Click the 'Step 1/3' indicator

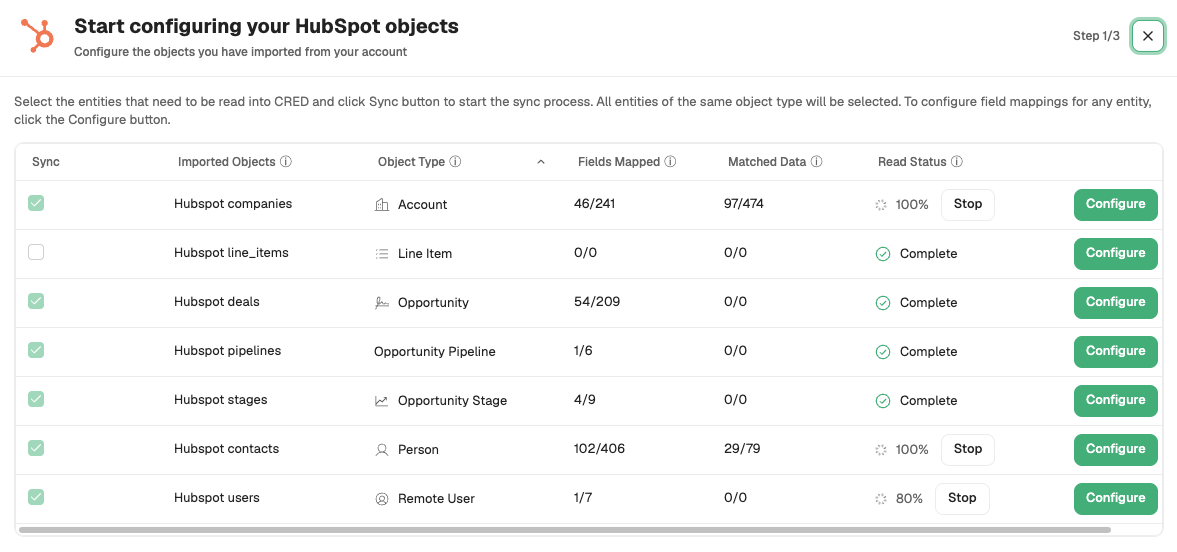pos(1096,36)
